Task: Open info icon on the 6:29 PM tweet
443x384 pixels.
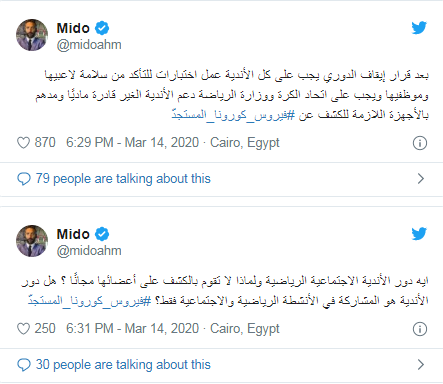Action: click(420, 143)
